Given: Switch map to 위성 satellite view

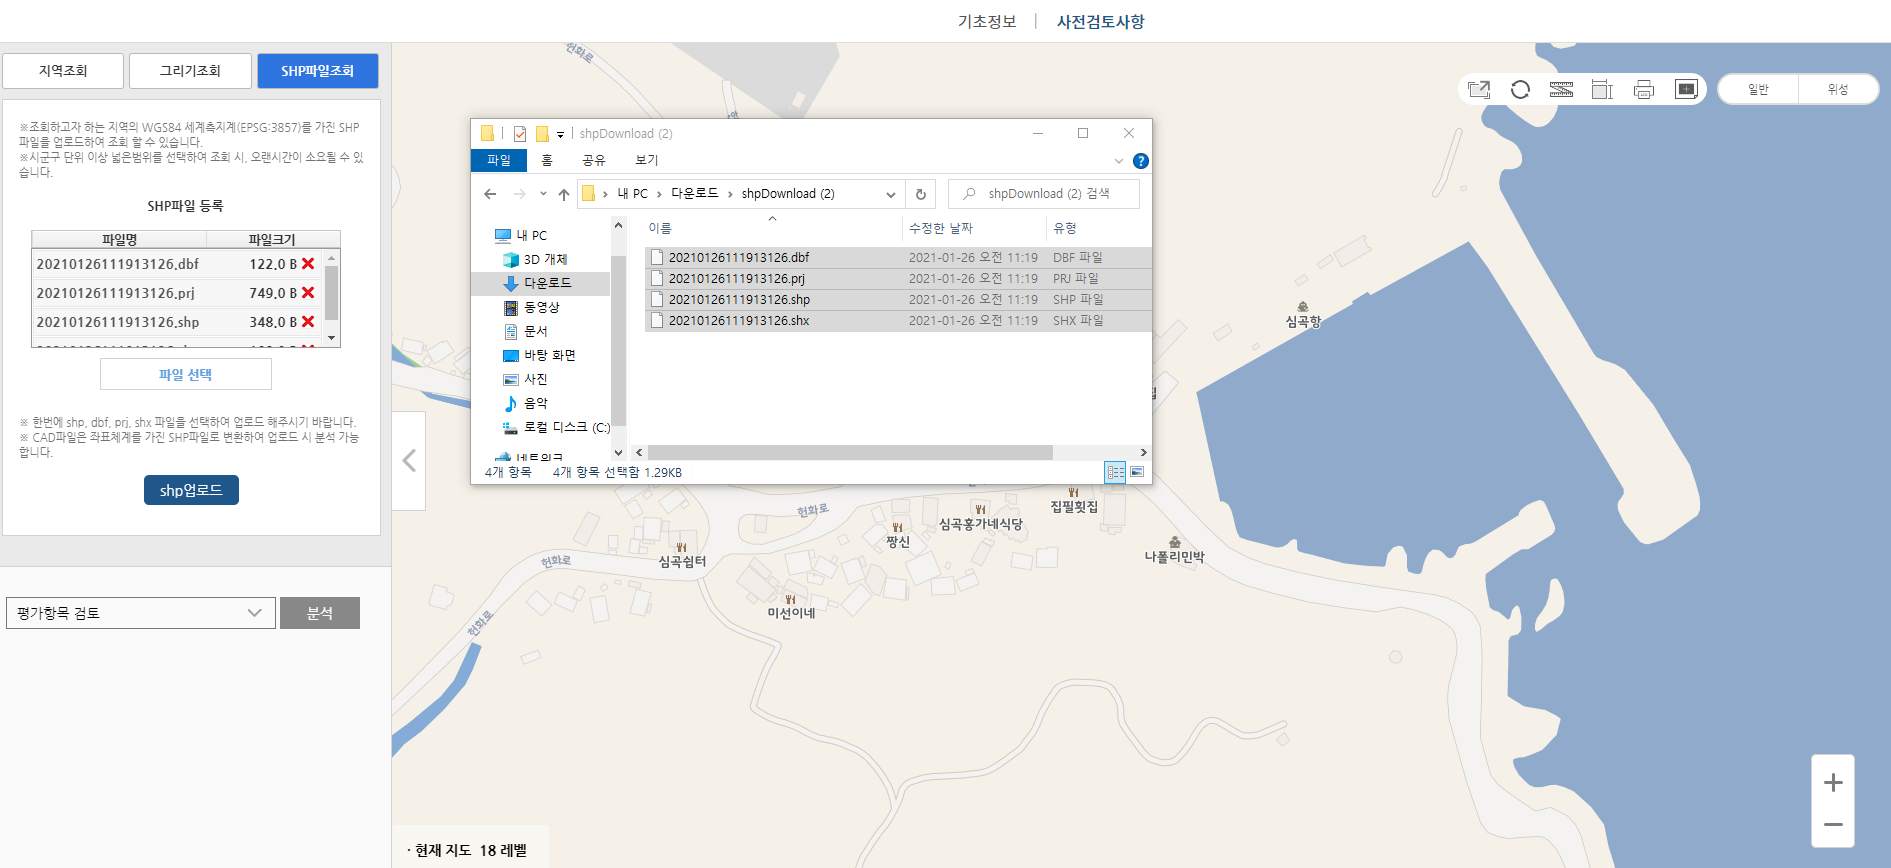Looking at the screenshot, I should (1837, 90).
